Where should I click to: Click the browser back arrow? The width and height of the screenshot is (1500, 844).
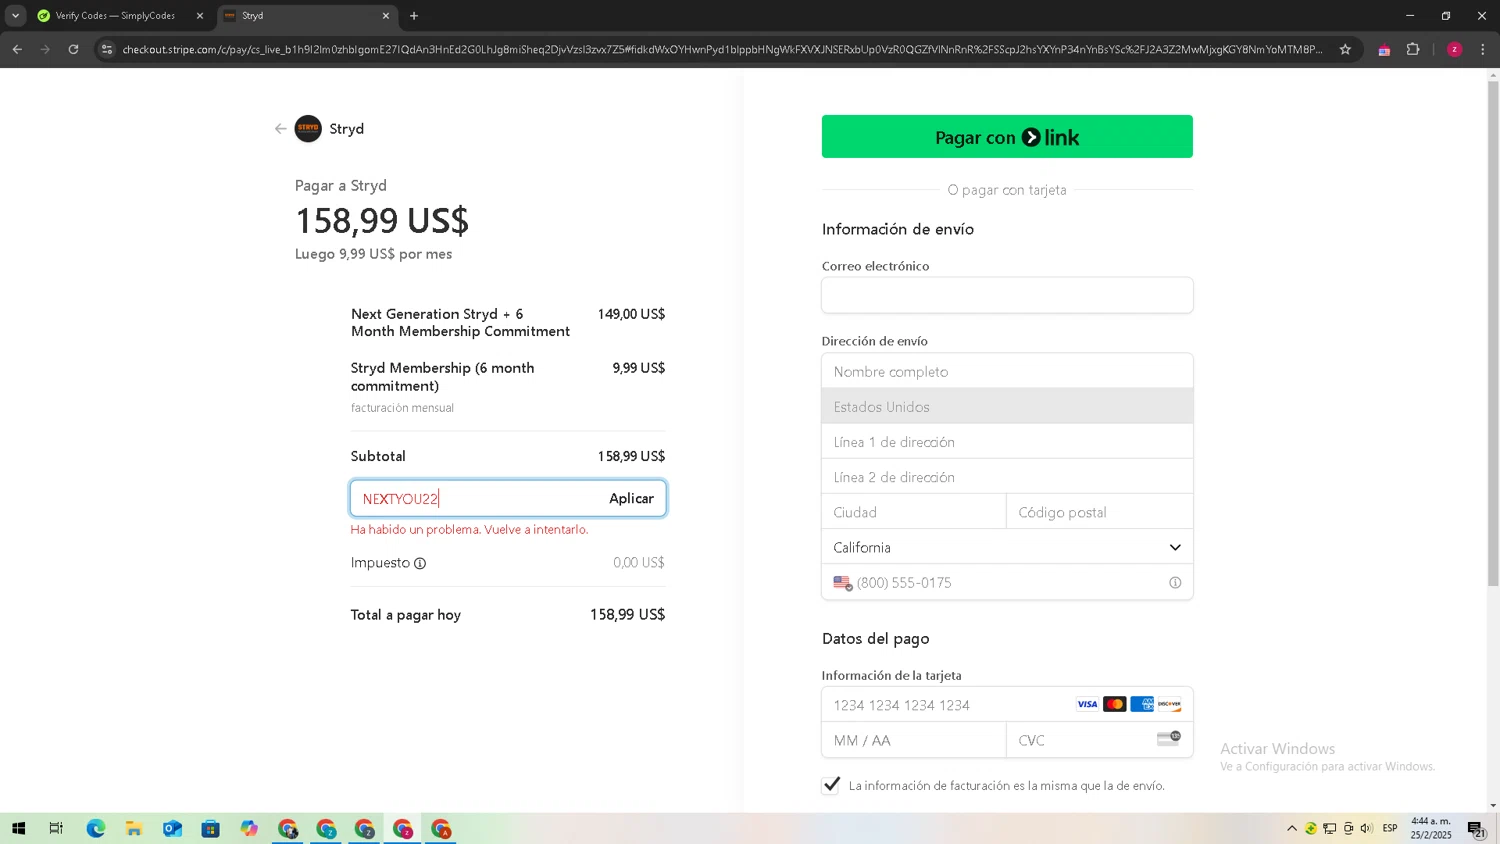pos(17,49)
